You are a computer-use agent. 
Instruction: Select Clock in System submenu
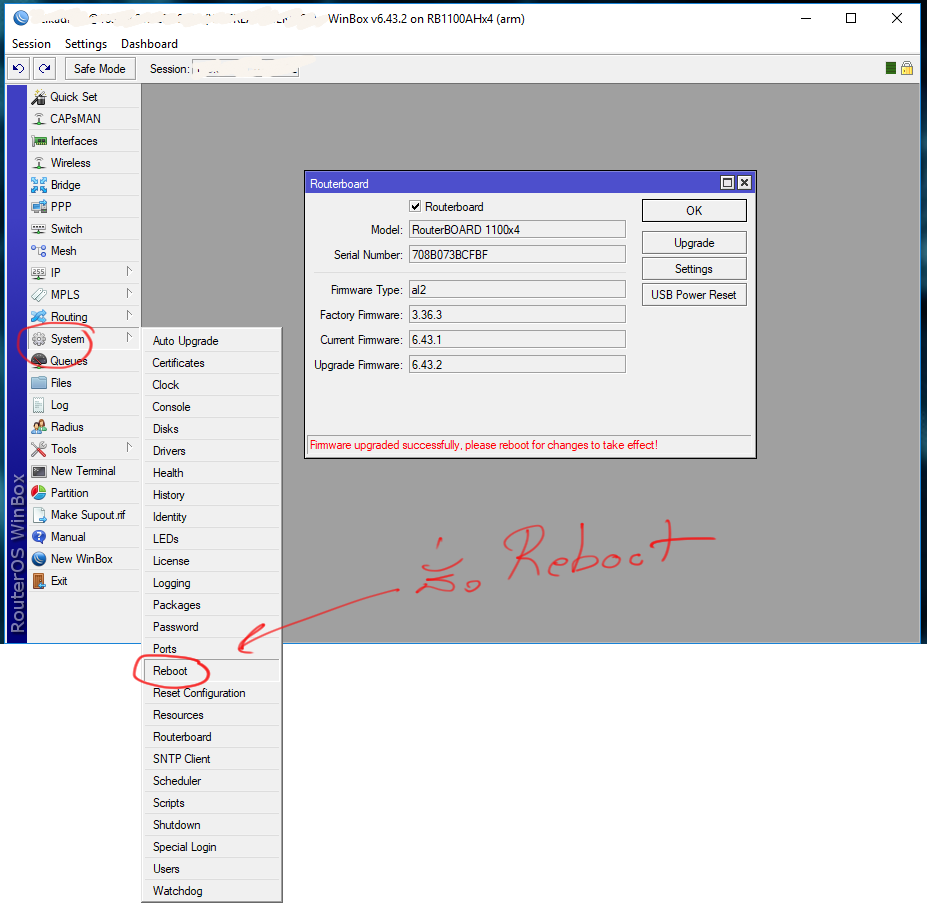[x=212, y=385]
